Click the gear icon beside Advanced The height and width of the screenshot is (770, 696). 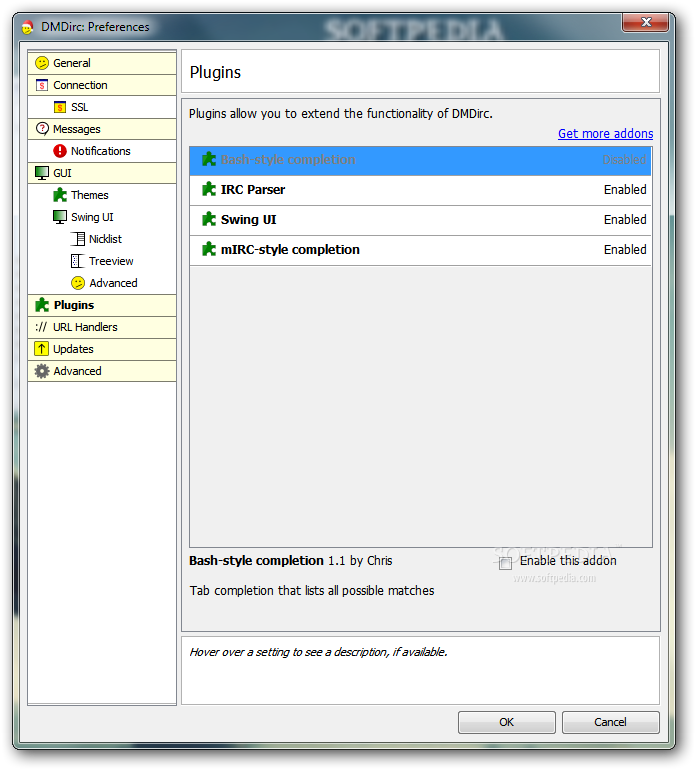click(42, 371)
